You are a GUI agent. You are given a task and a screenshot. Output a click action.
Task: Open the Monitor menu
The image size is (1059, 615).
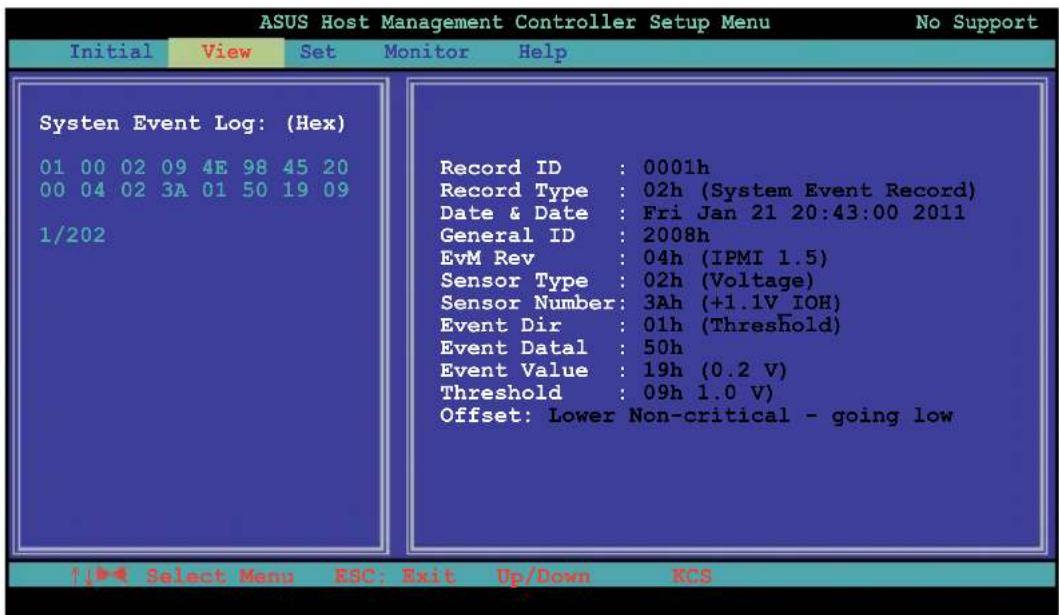click(x=426, y=52)
